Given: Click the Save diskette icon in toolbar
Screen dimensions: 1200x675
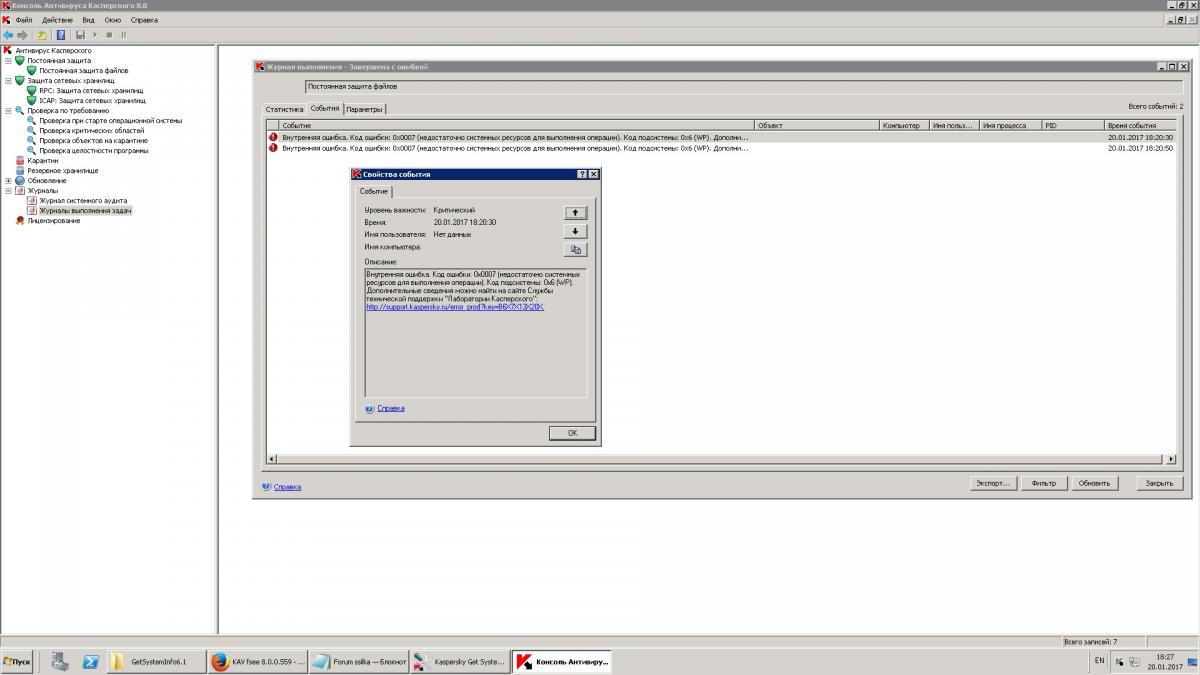Looking at the screenshot, I should coord(80,35).
